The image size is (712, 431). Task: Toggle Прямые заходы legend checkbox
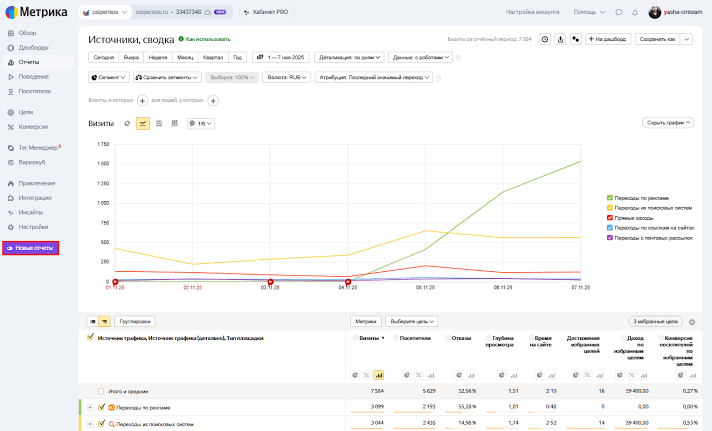pos(610,218)
